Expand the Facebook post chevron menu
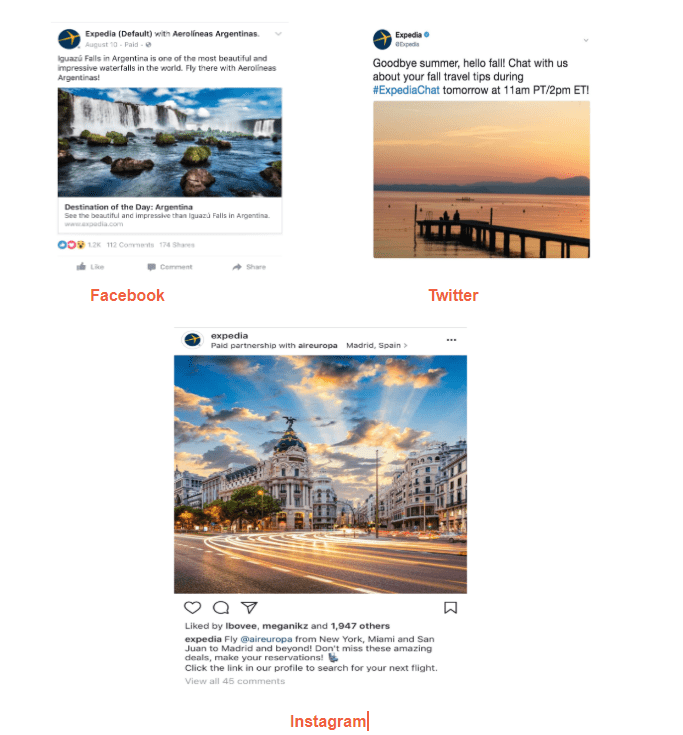 [278, 34]
